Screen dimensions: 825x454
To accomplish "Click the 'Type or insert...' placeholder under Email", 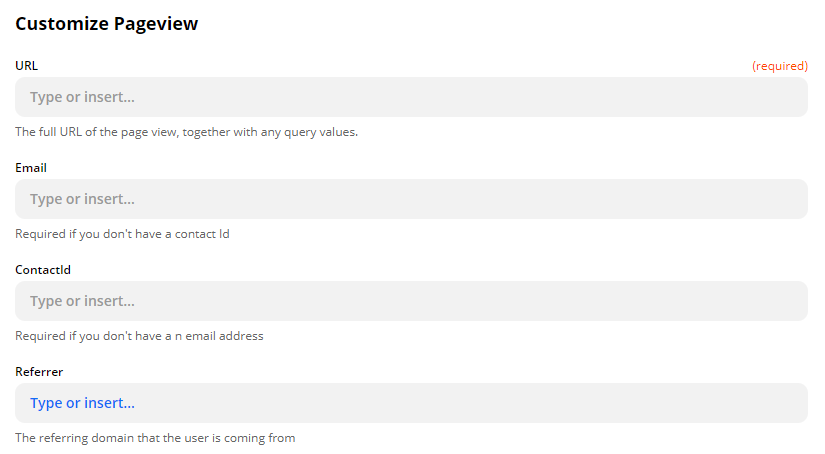I will coord(82,199).
